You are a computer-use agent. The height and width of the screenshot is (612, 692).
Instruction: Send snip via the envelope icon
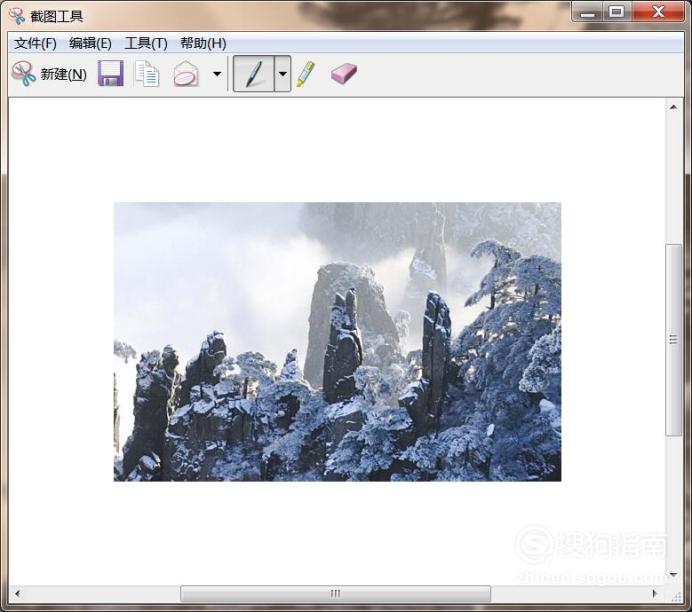(186, 74)
